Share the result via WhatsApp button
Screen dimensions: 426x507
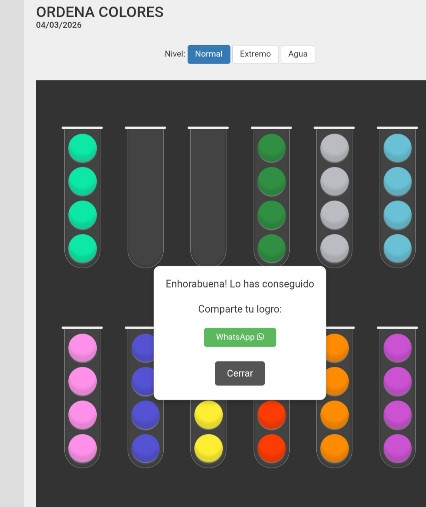tap(240, 337)
